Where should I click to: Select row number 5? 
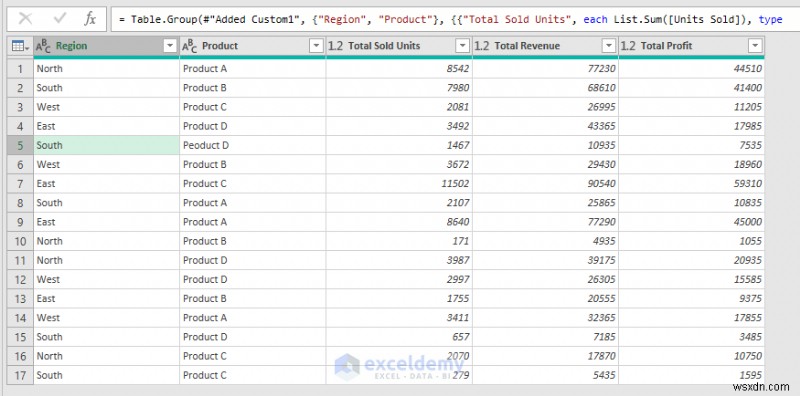(20, 145)
